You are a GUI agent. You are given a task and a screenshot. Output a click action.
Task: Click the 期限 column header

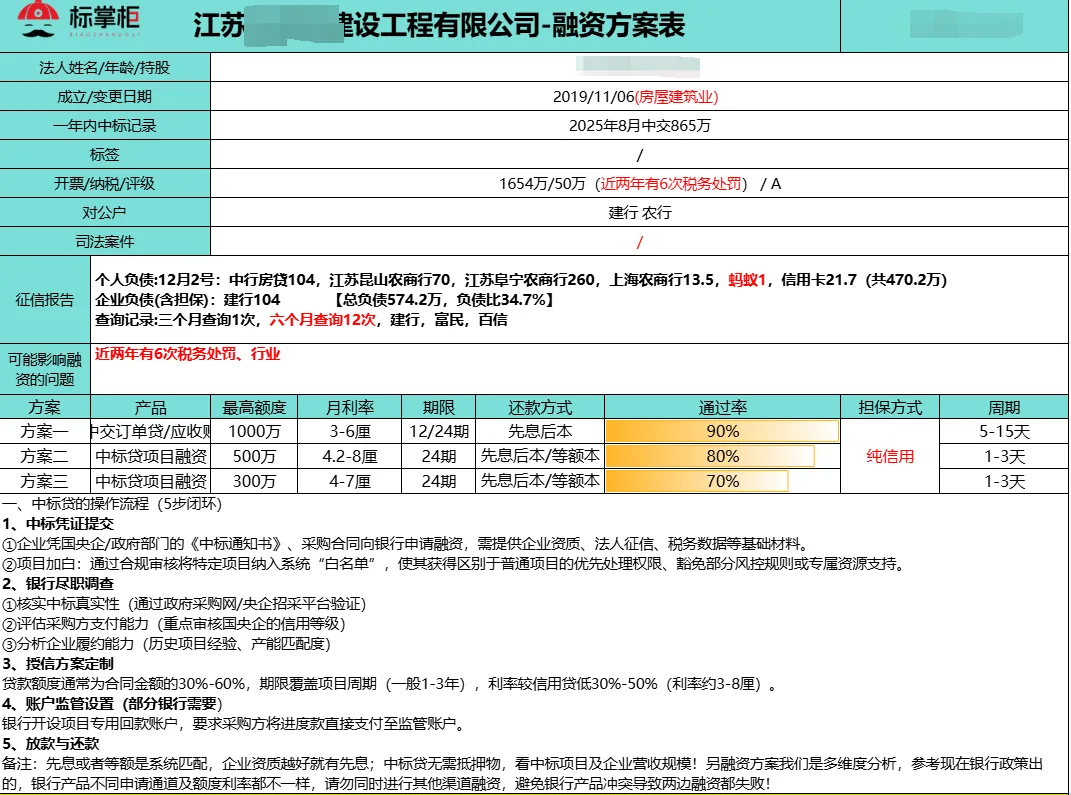(439, 407)
